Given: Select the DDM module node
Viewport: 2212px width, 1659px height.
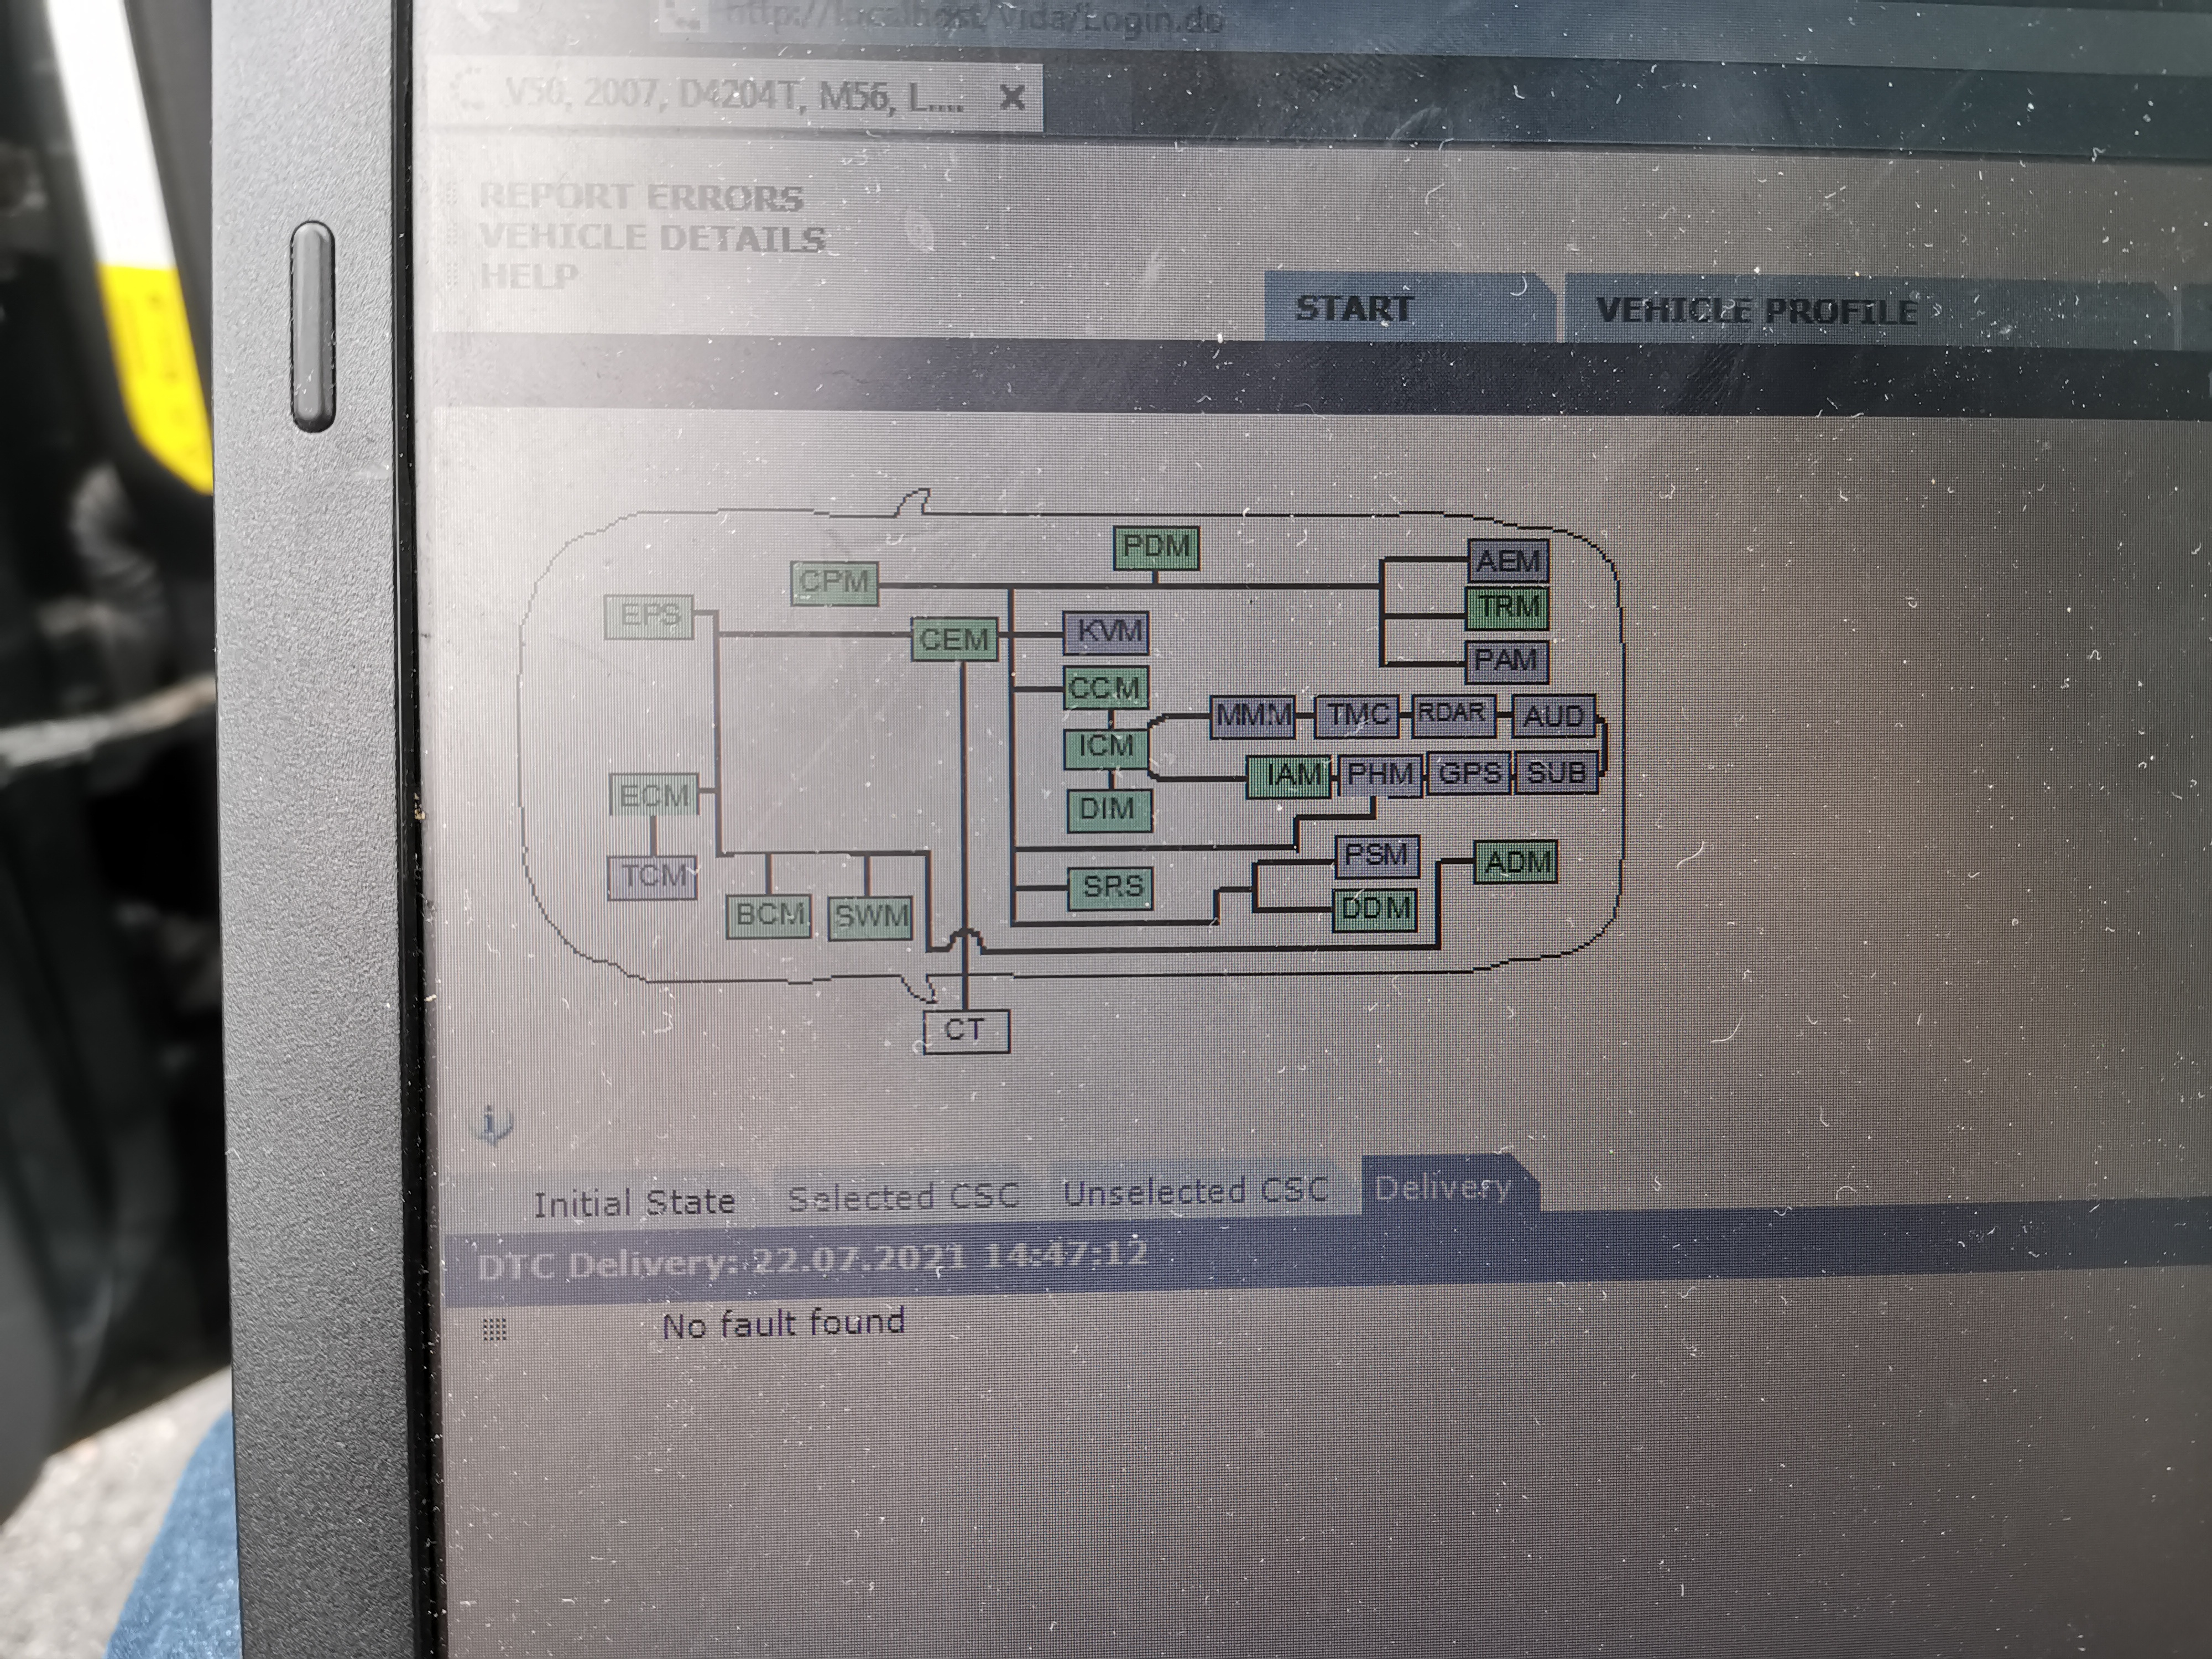Looking at the screenshot, I should click(1375, 909).
